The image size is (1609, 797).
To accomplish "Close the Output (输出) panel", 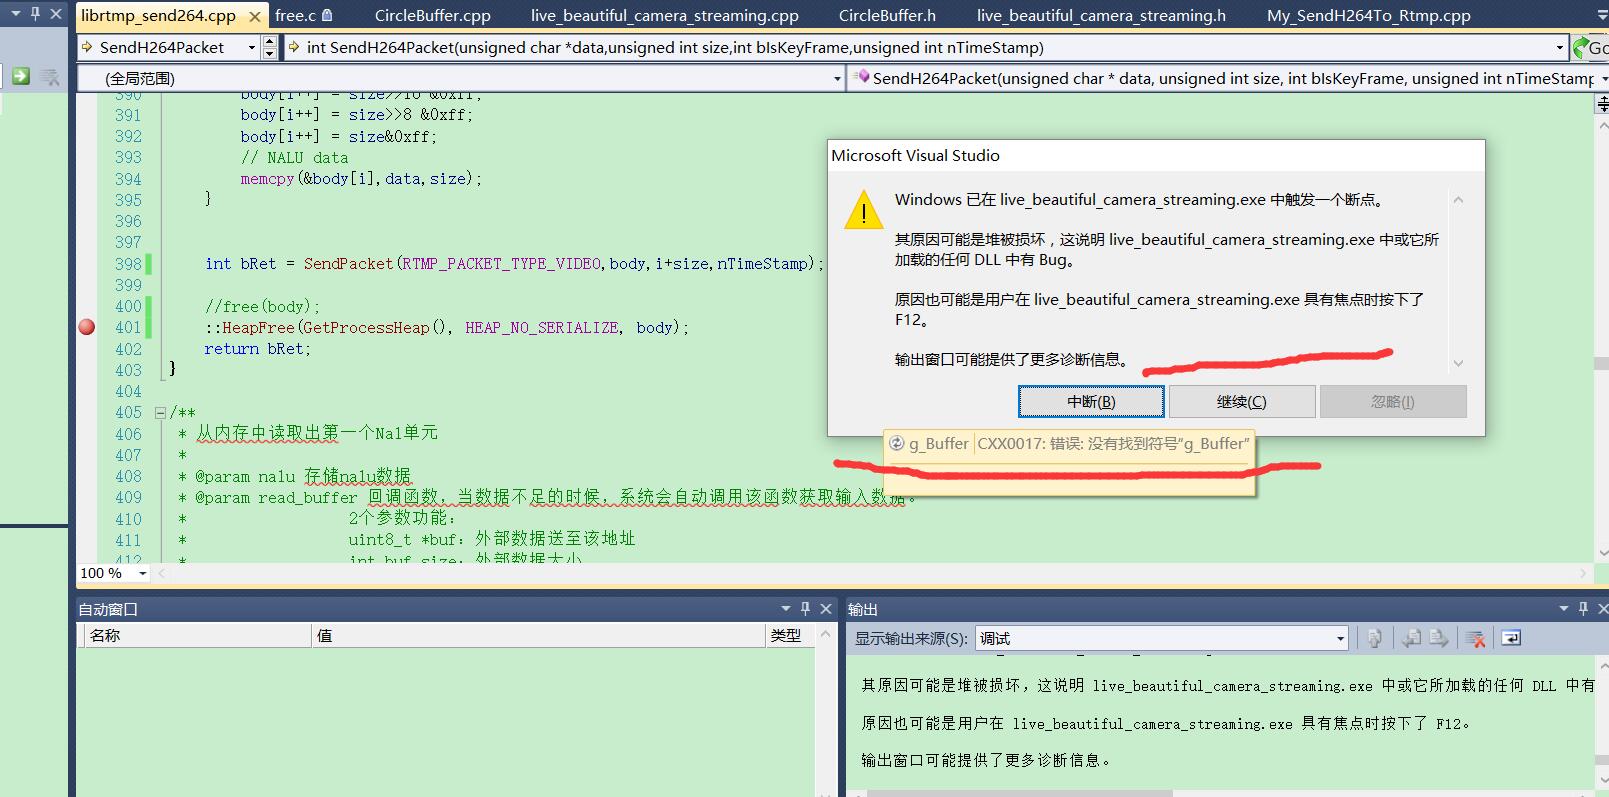I will point(1603,608).
